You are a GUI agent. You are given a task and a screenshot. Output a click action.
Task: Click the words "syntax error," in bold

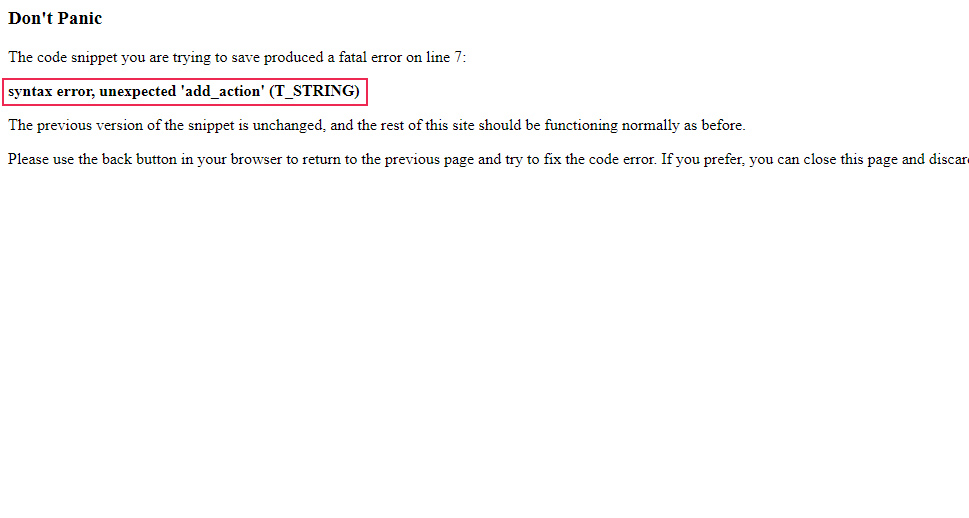pos(51,91)
